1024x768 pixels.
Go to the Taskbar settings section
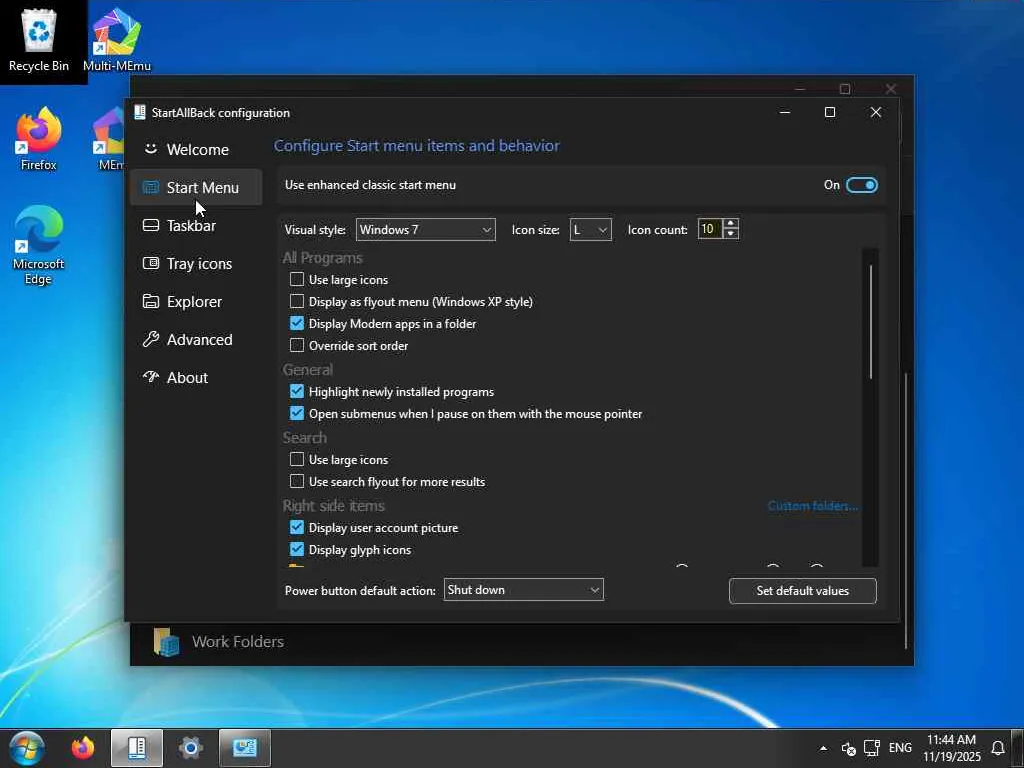click(x=196, y=225)
